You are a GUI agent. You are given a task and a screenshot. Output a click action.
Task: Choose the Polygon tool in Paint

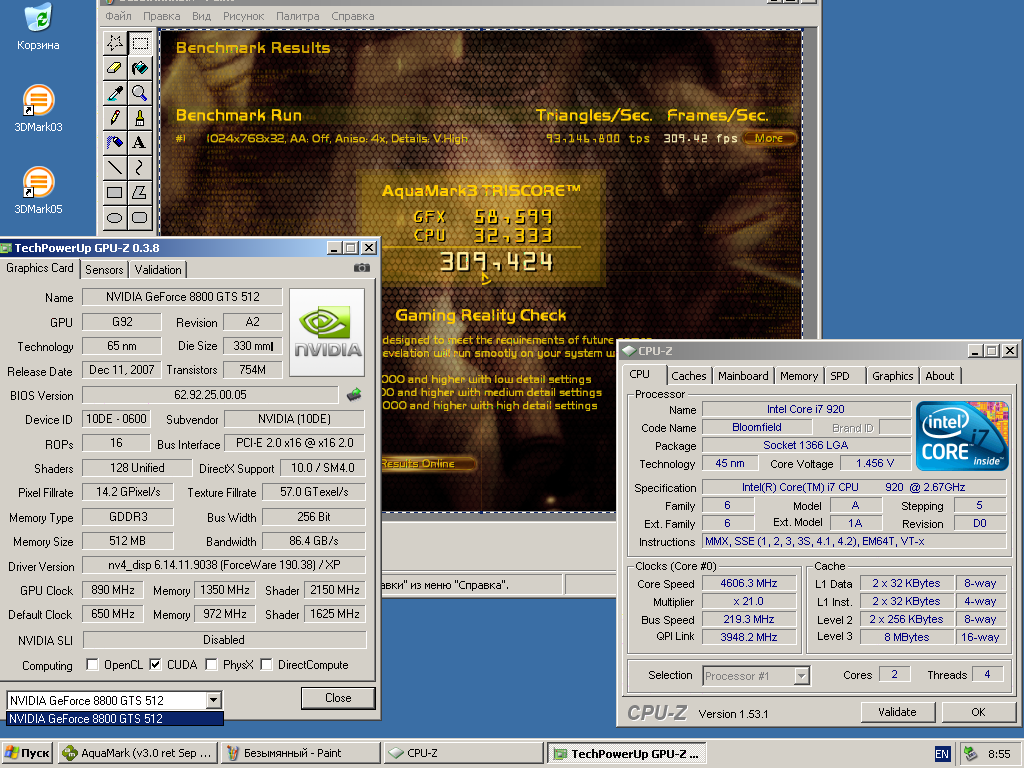pyautogui.click(x=140, y=193)
